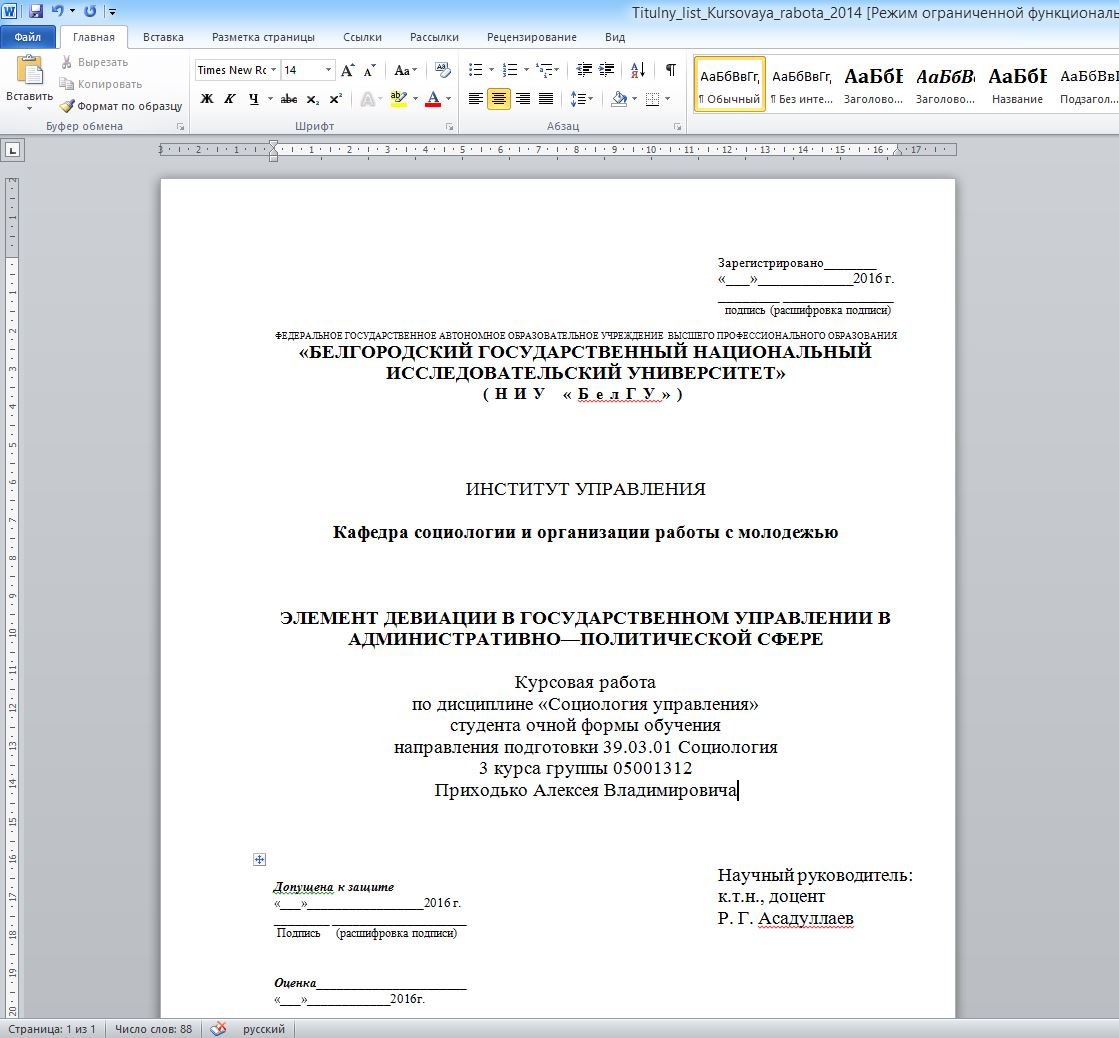The image size is (1119, 1038).
Task: Click the proofing errors status bar icon
Action: [x=218, y=1029]
